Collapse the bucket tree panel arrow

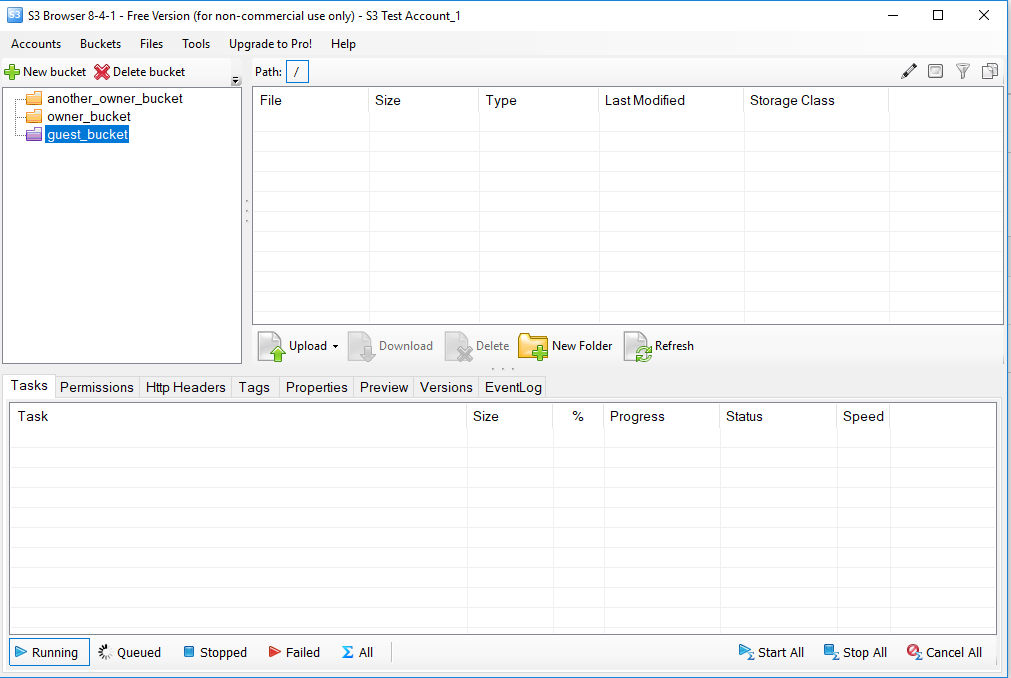tap(234, 78)
